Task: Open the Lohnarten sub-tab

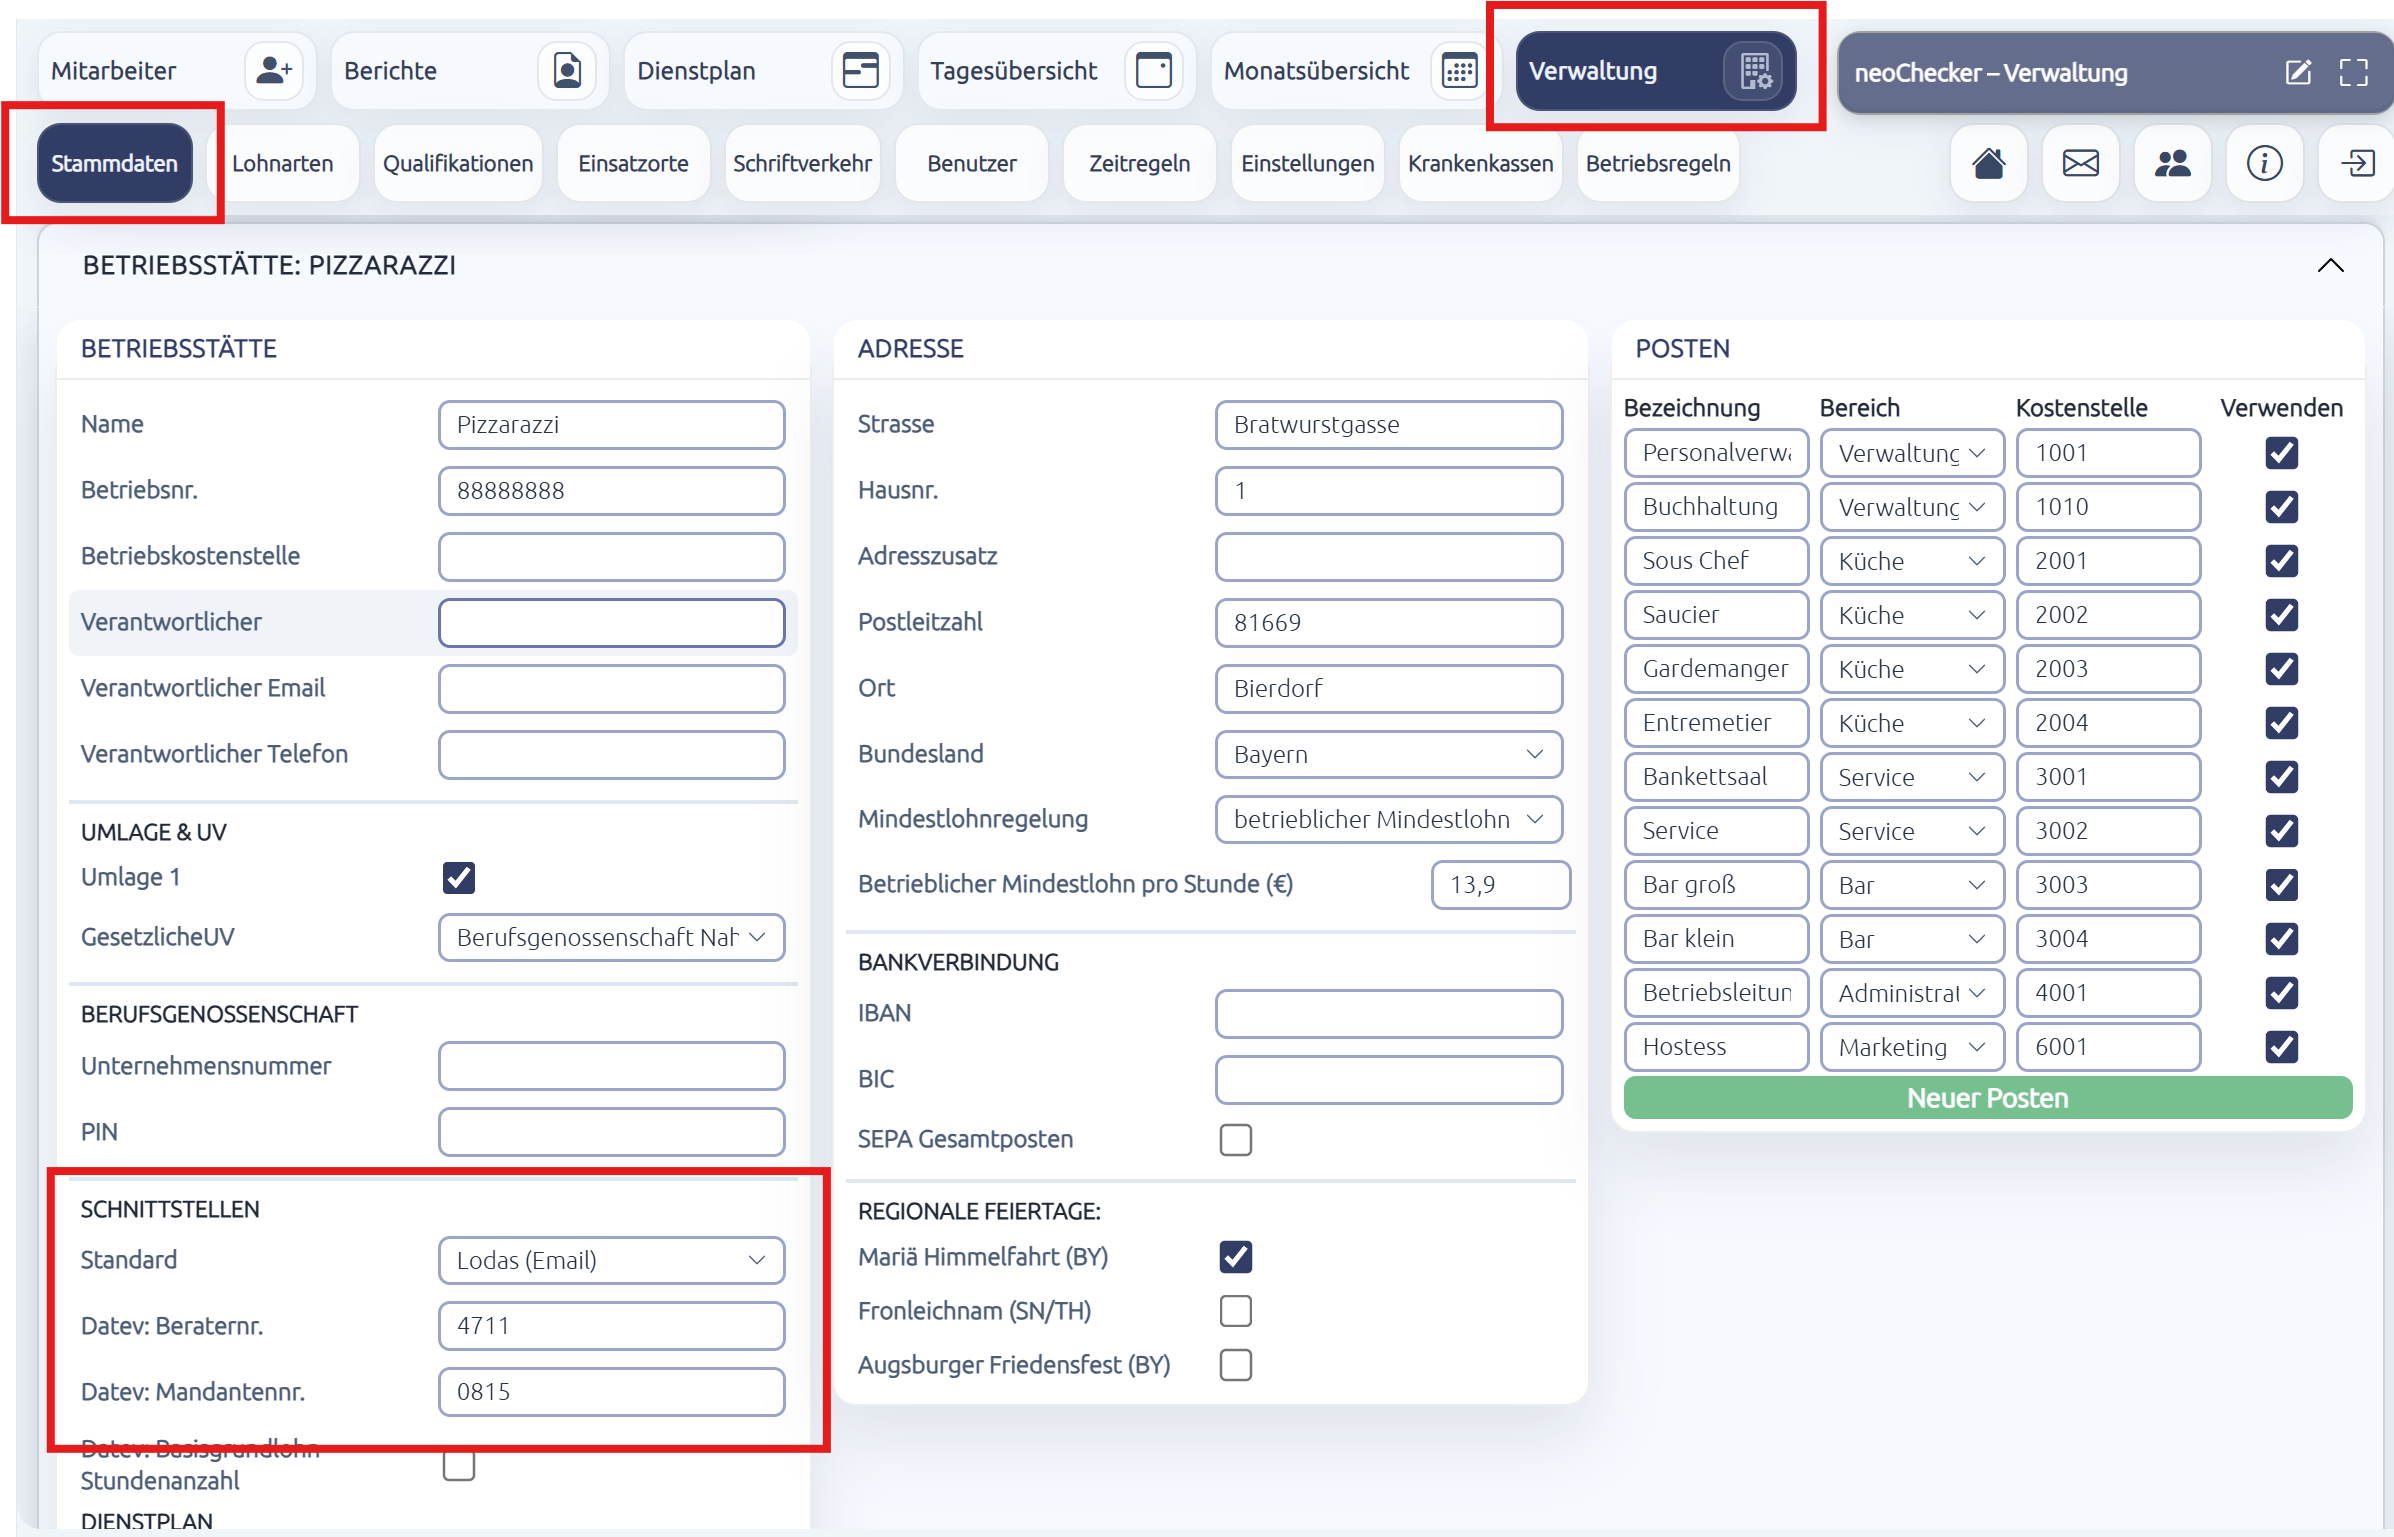Action: [283, 163]
